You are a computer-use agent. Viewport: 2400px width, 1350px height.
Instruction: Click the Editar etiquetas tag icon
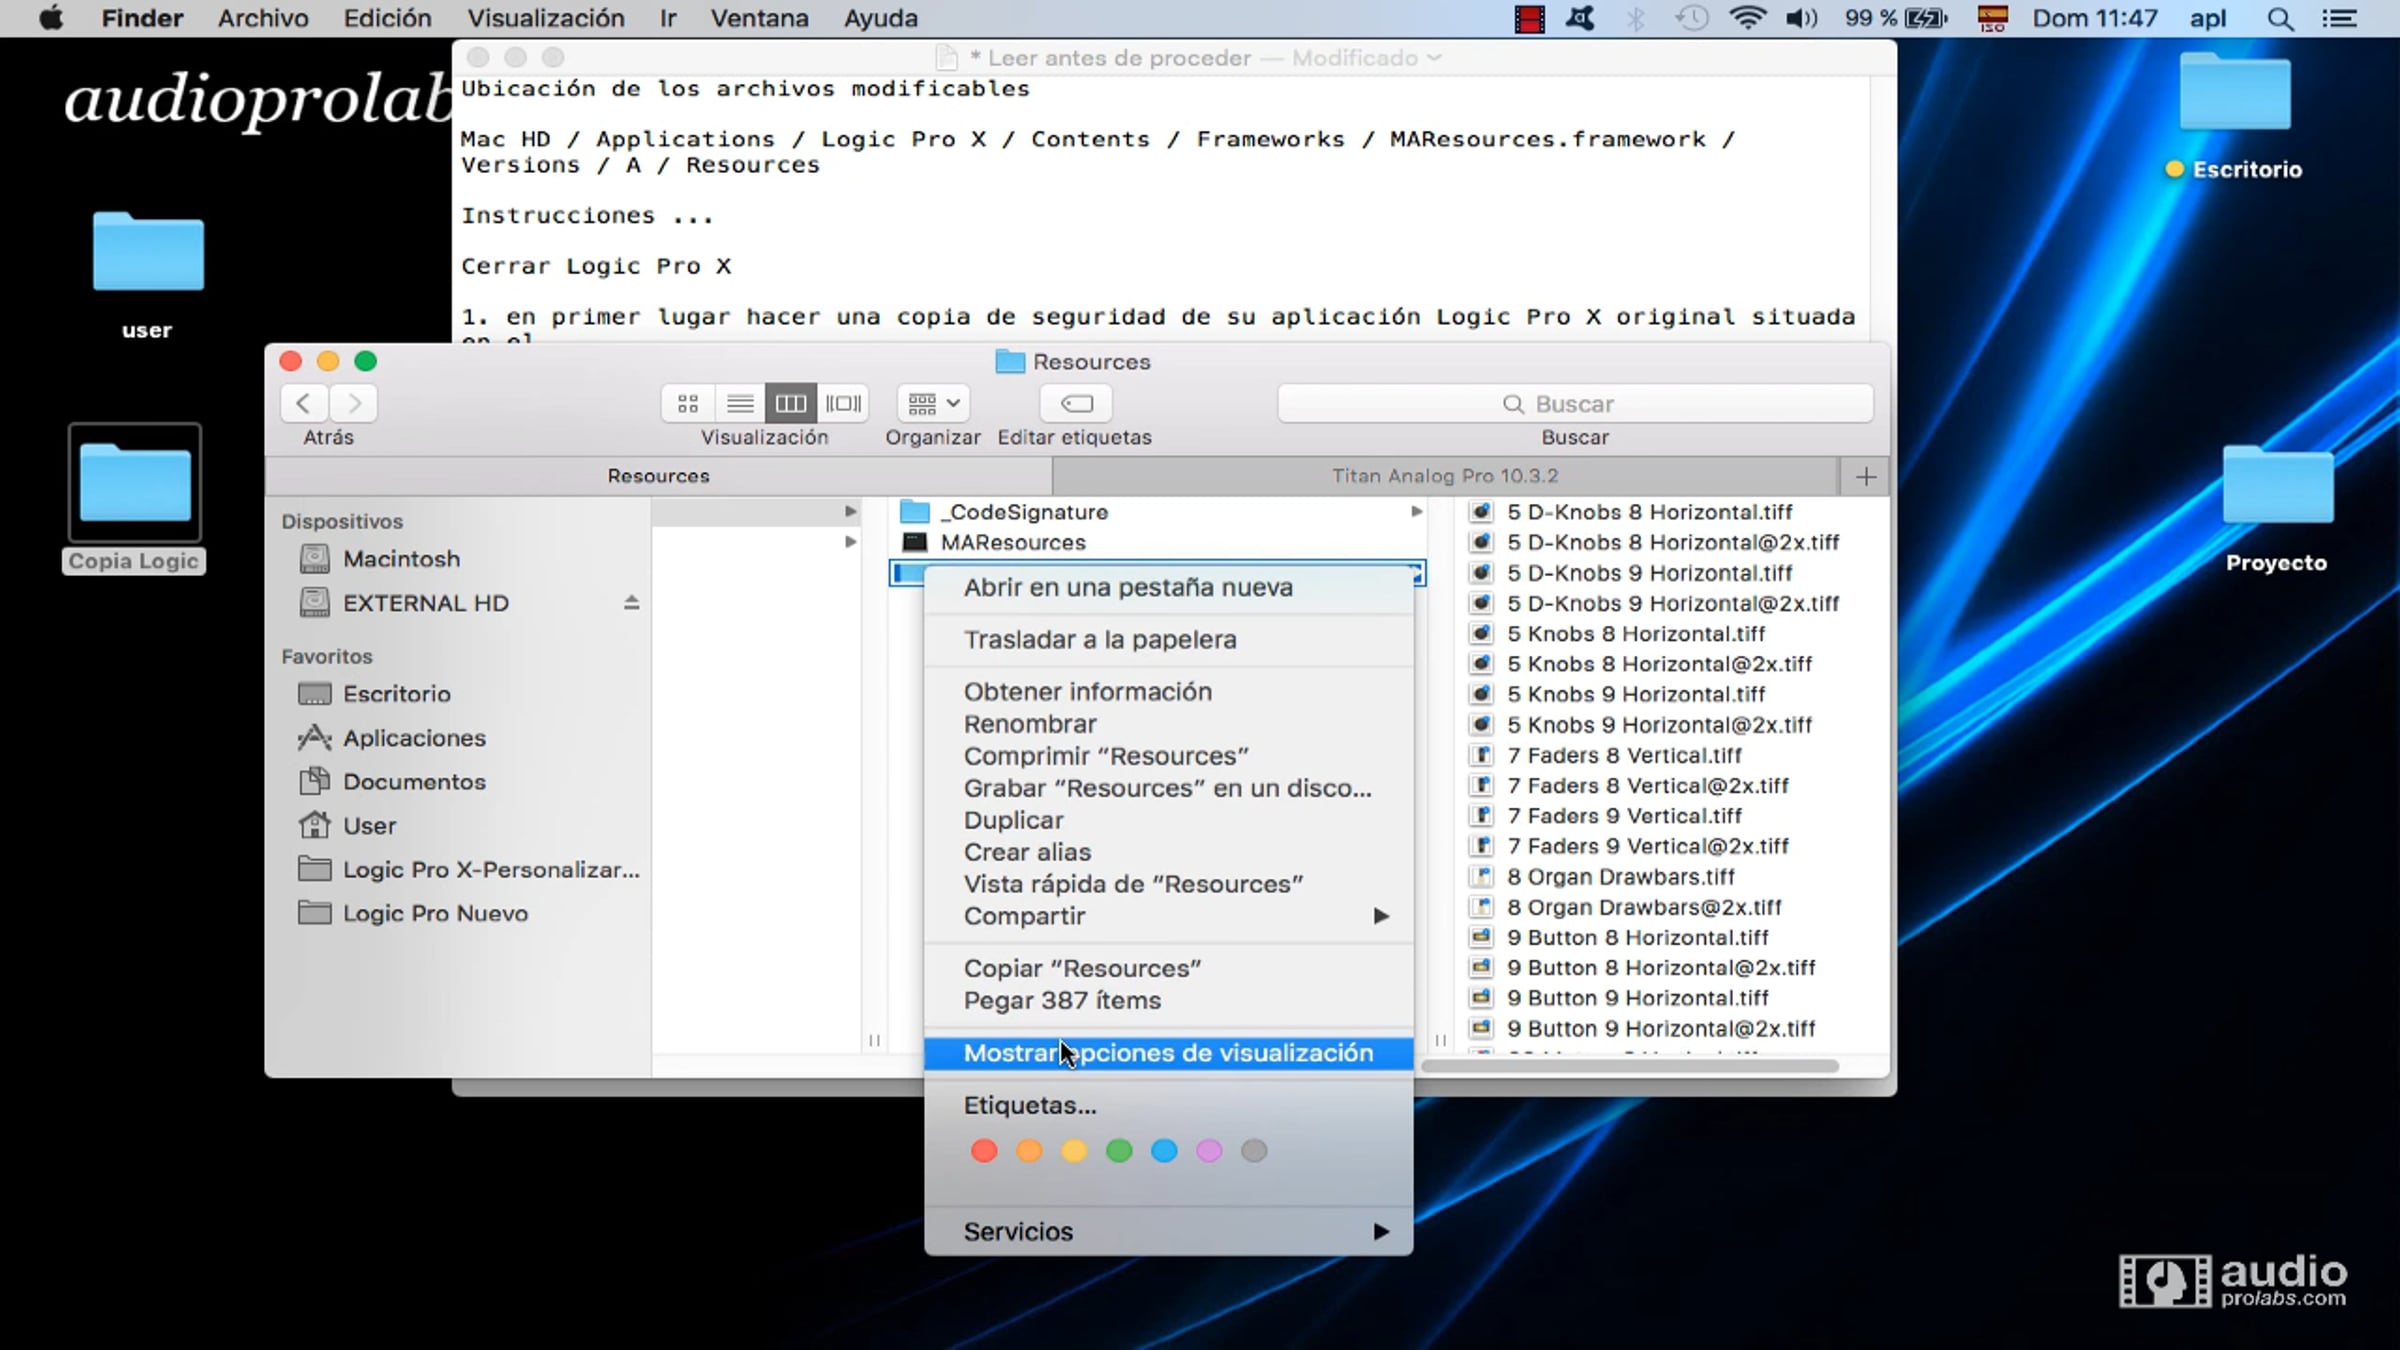(x=1076, y=403)
